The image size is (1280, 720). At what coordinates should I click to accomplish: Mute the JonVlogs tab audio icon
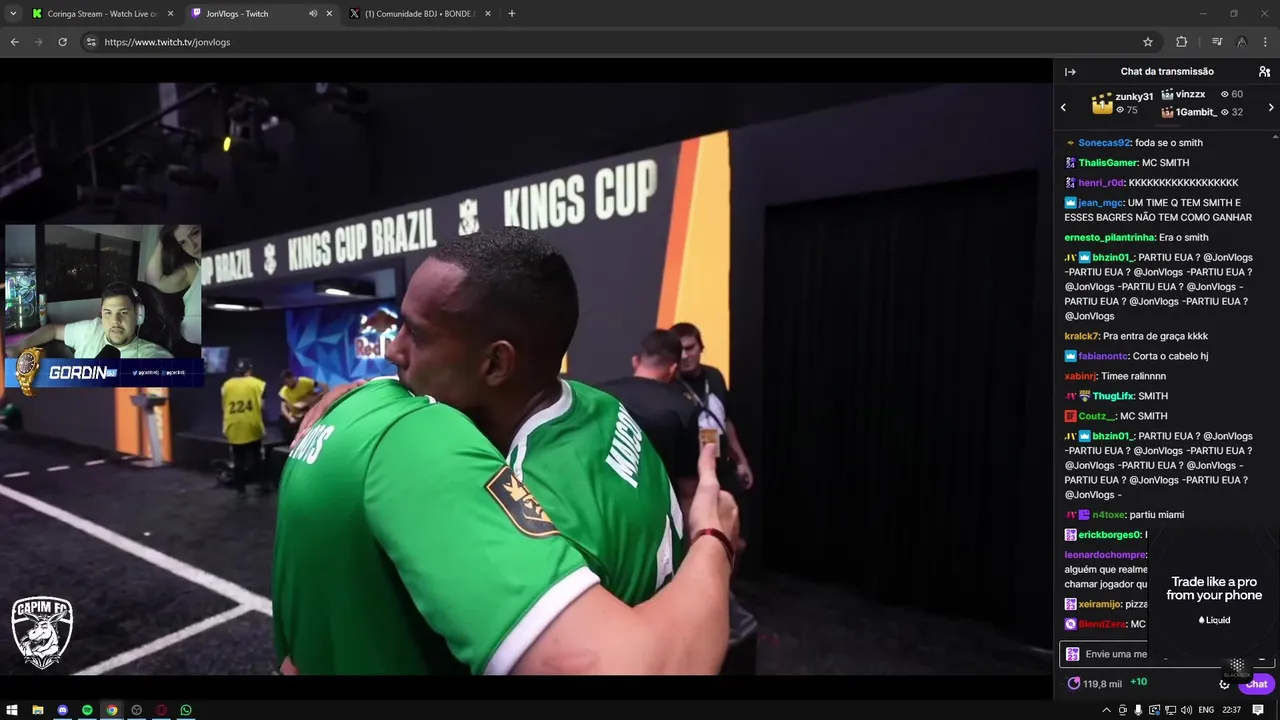313,14
